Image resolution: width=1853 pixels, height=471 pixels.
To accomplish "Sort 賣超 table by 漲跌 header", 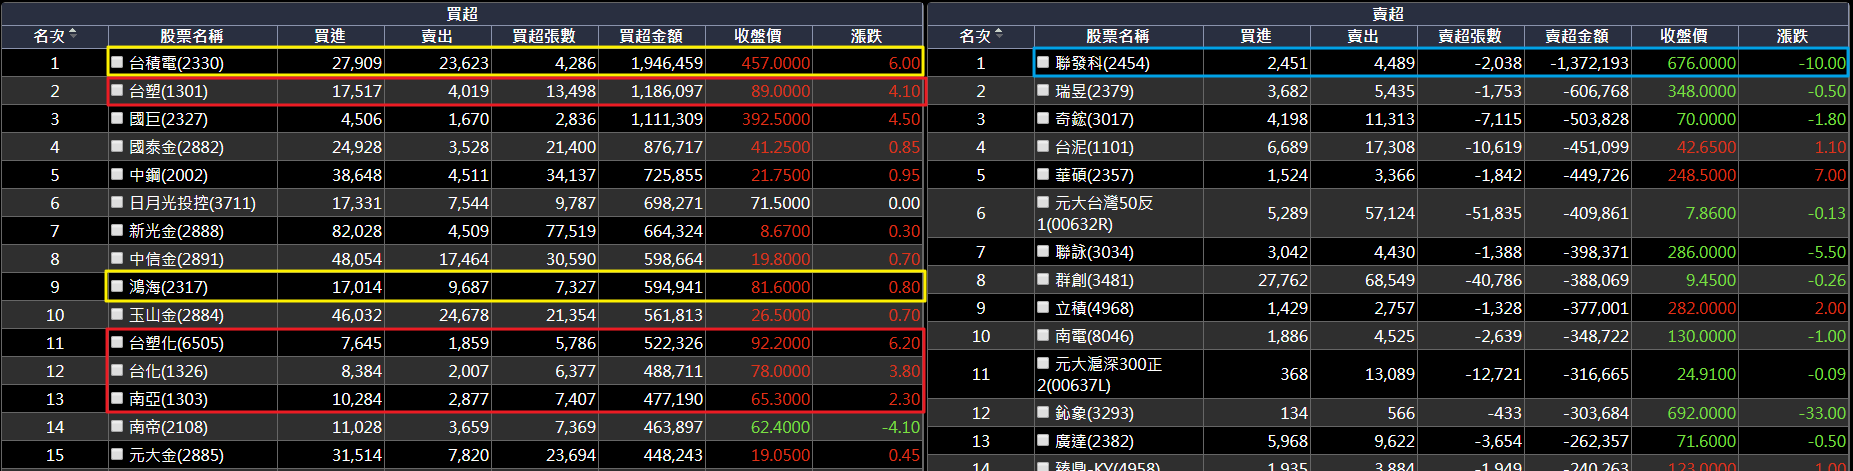I will click(1793, 36).
